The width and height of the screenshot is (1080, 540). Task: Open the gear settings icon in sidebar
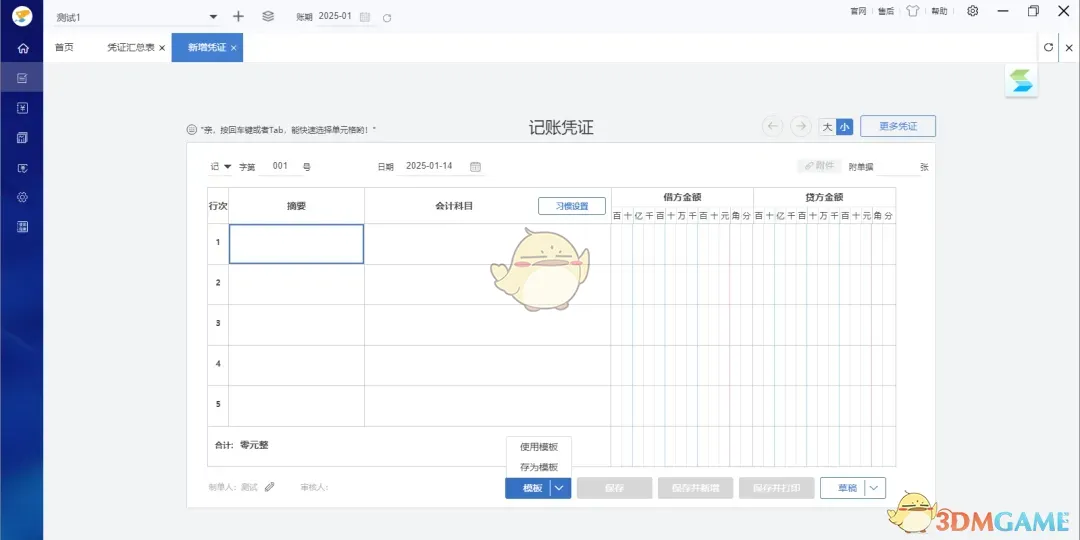click(x=22, y=197)
